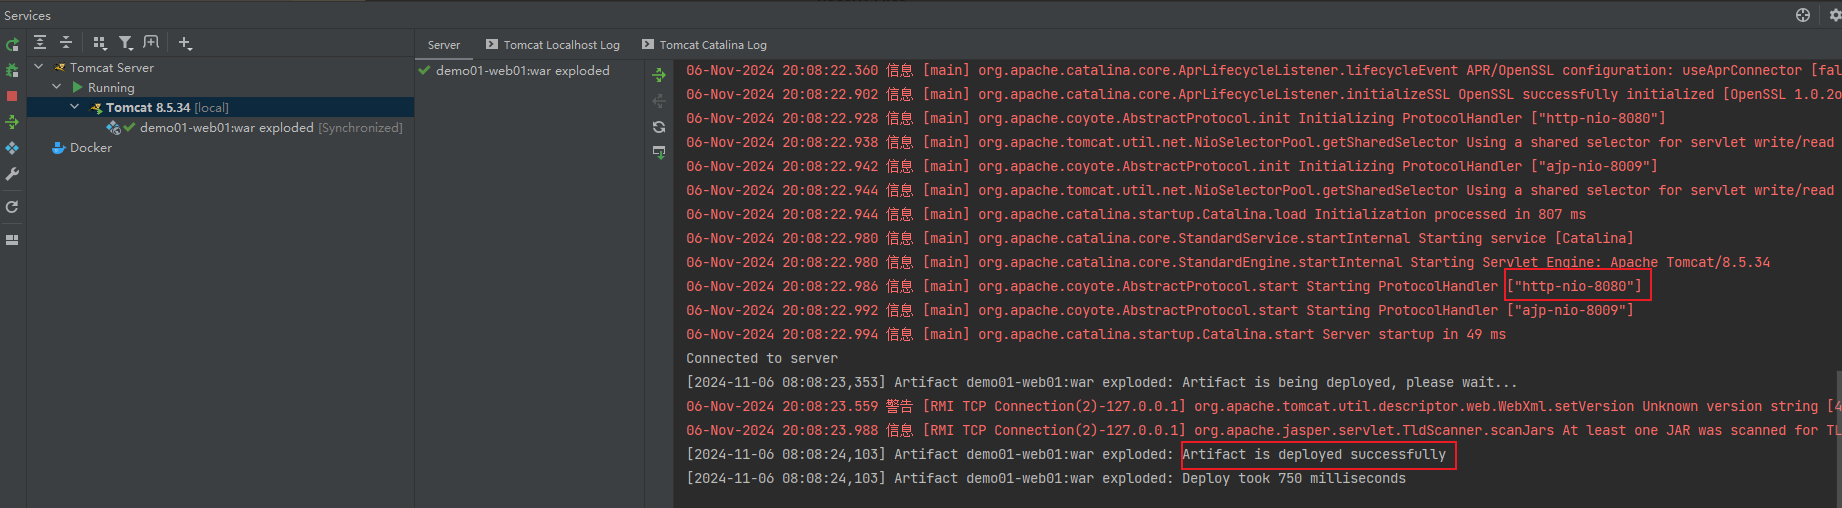The width and height of the screenshot is (1842, 508).
Task: Collapse the Tomcat Server node
Action: click(x=38, y=67)
